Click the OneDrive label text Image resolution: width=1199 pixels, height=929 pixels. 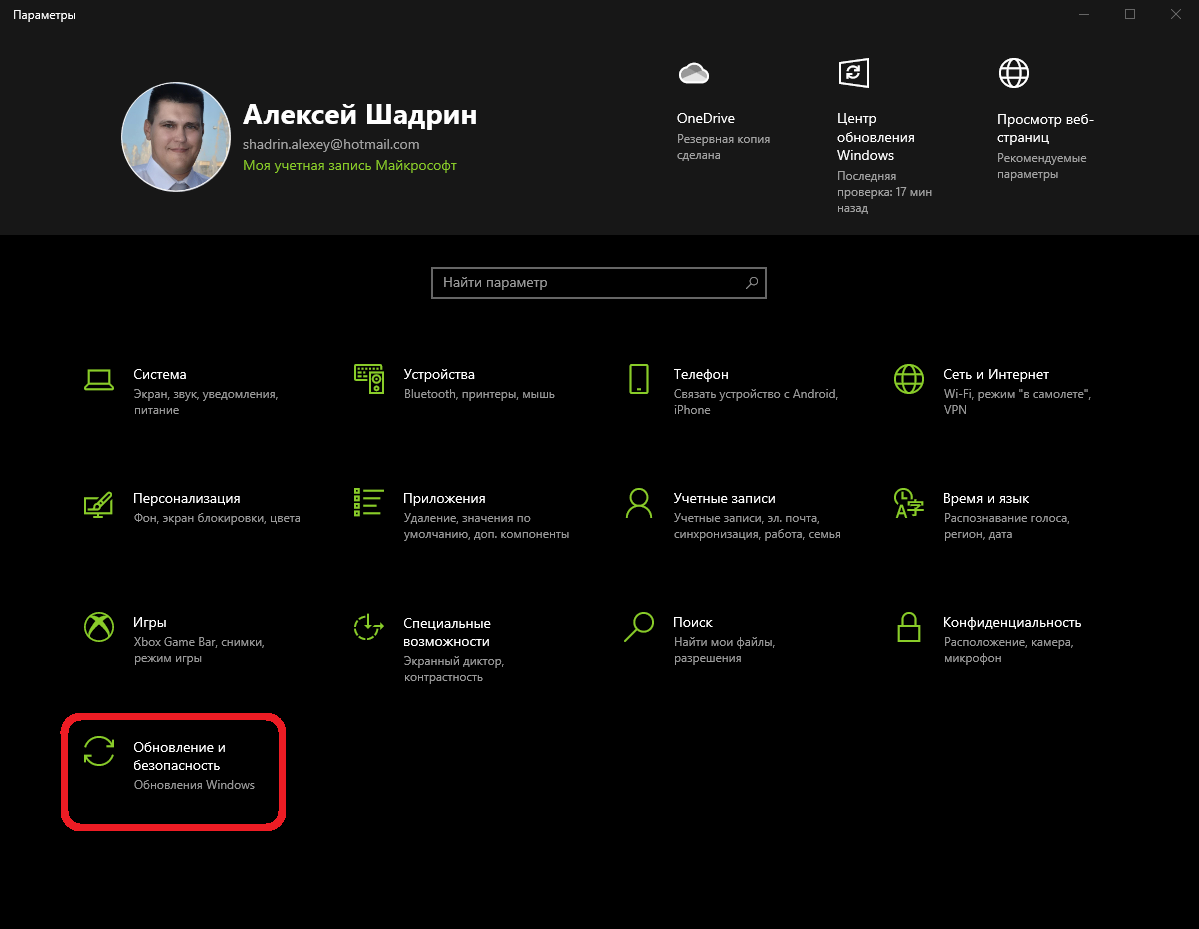pos(706,119)
